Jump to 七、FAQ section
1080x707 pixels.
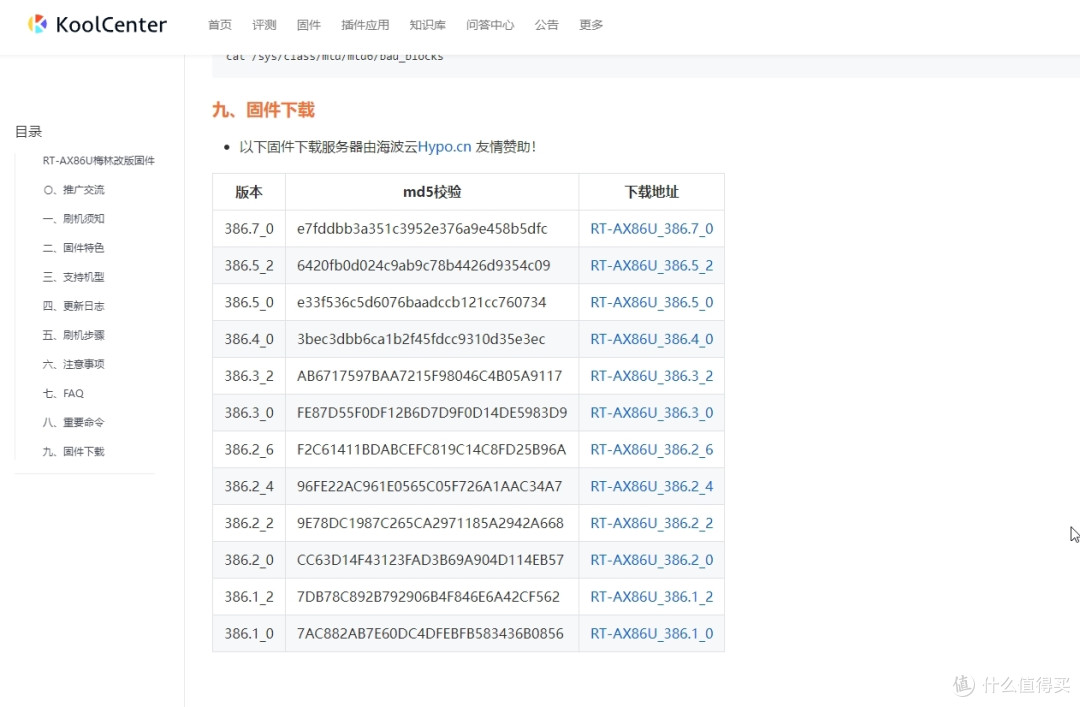(x=63, y=393)
